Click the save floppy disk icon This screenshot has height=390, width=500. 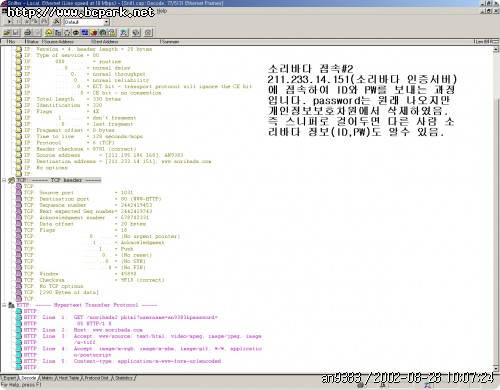click(x=16, y=32)
